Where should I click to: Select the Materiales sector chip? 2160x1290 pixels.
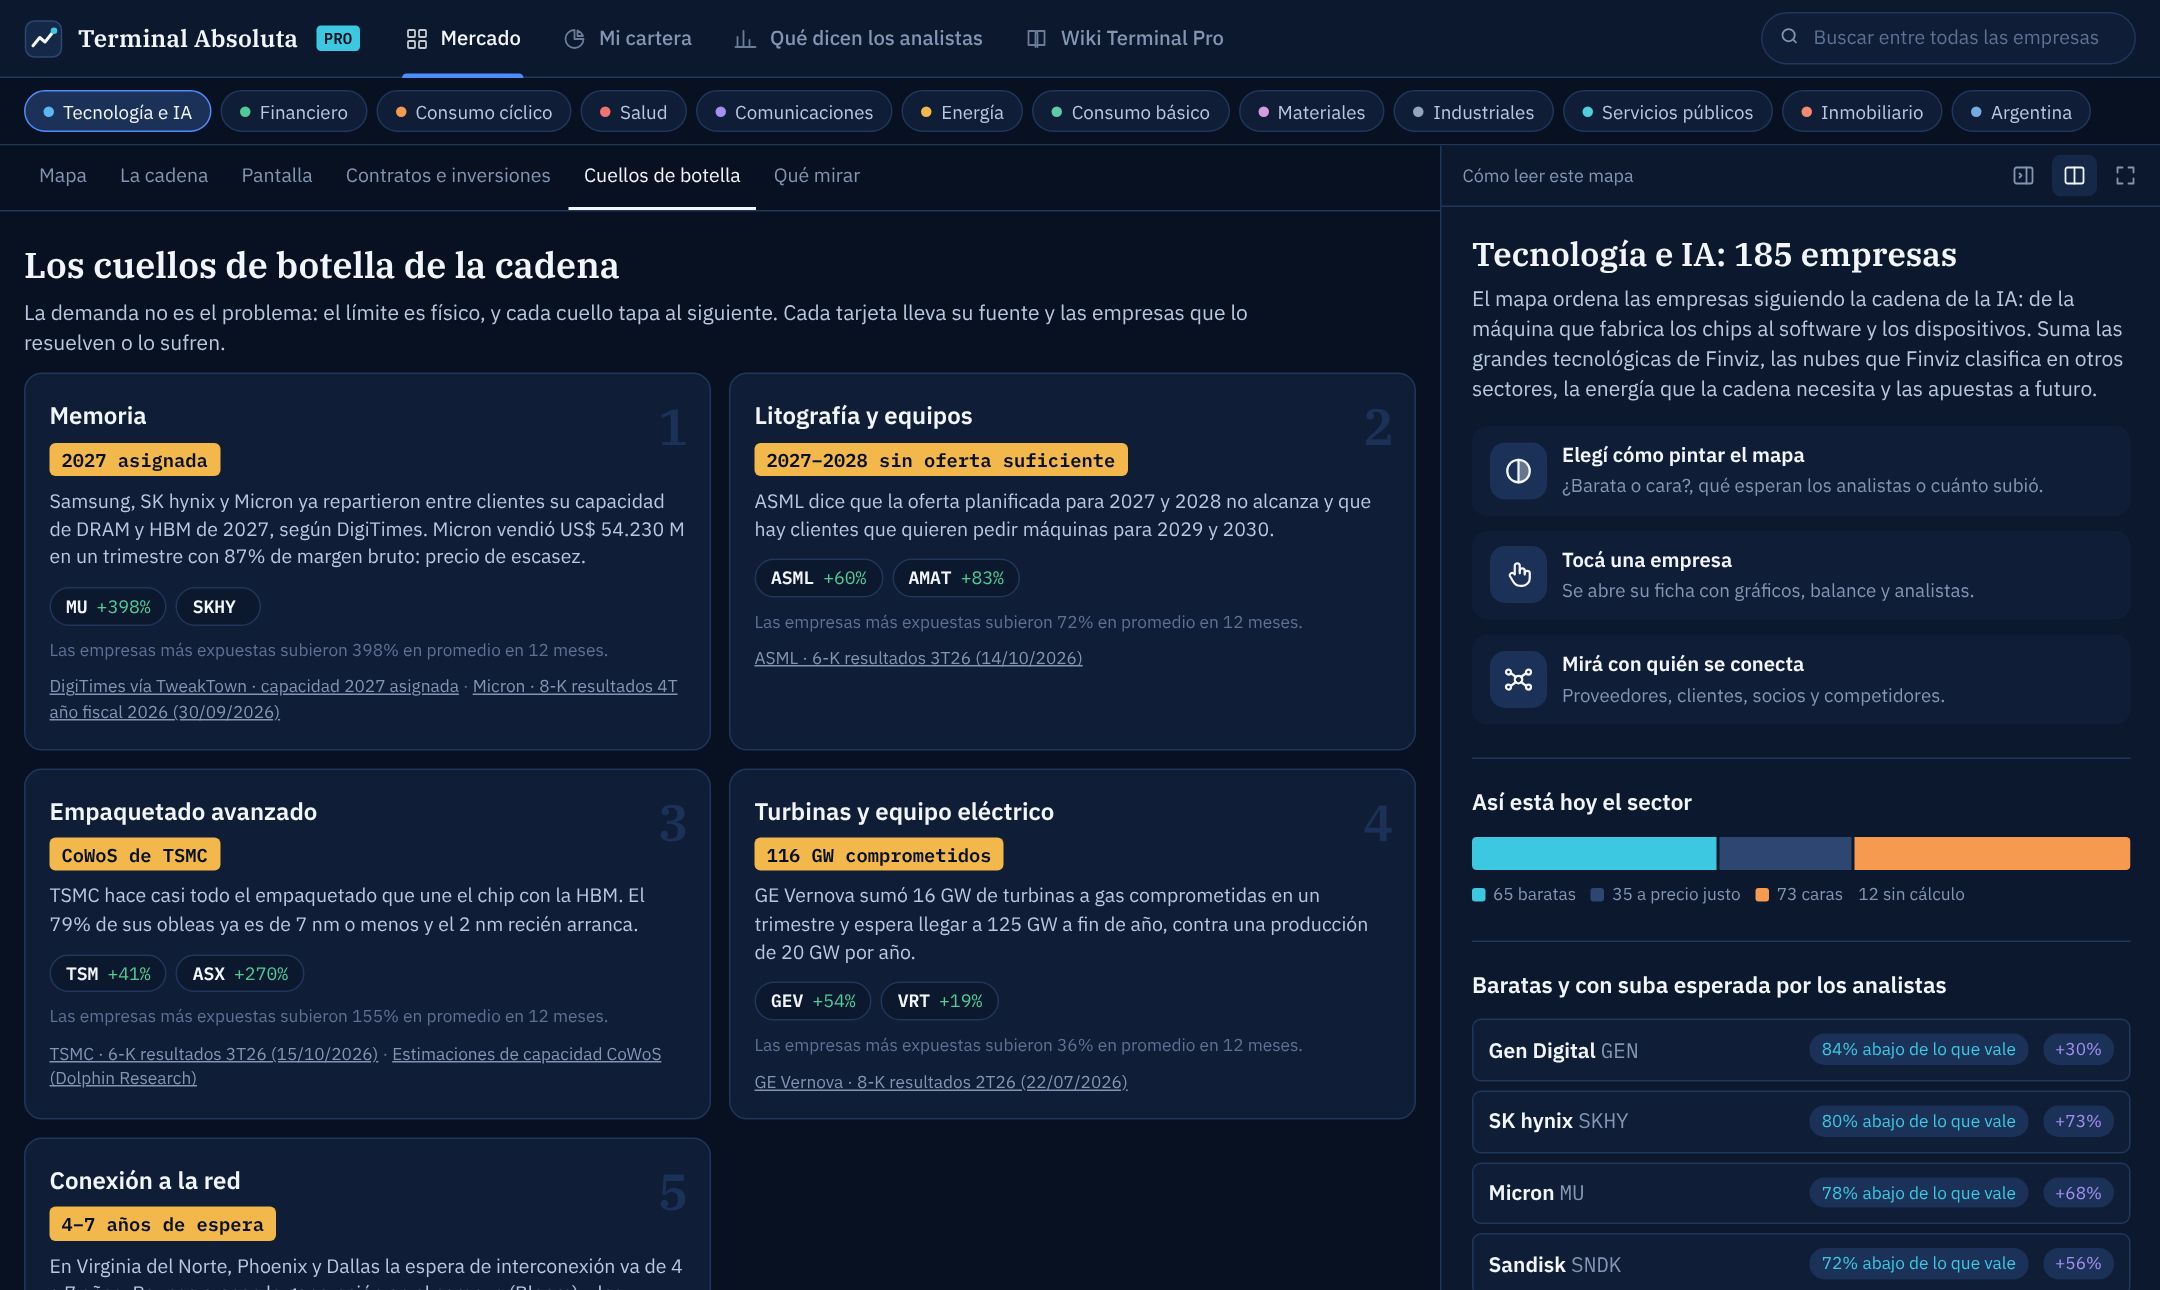[x=1311, y=111]
